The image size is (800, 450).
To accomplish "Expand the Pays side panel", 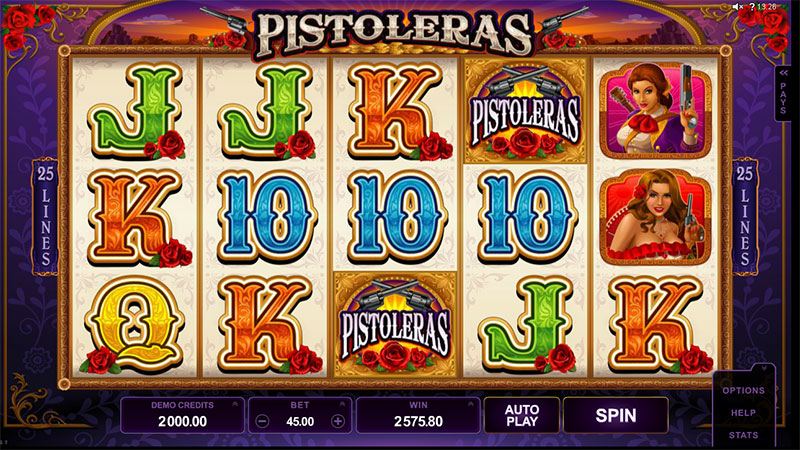I will tap(783, 93).
